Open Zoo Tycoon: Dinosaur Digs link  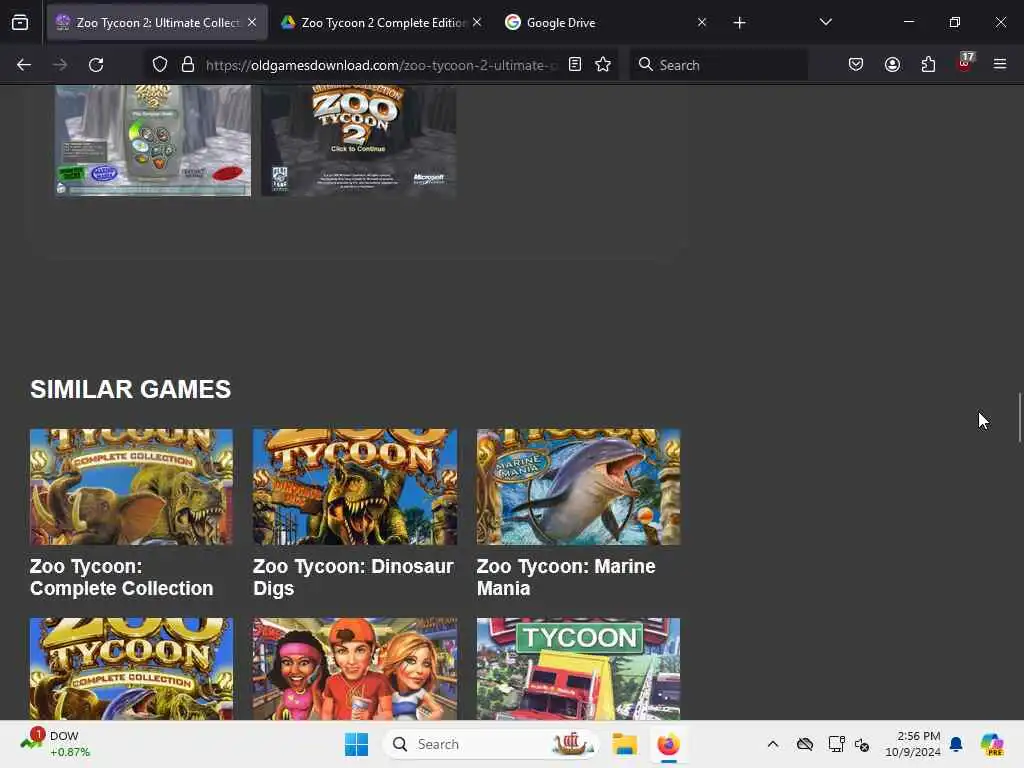pyautogui.click(x=353, y=577)
